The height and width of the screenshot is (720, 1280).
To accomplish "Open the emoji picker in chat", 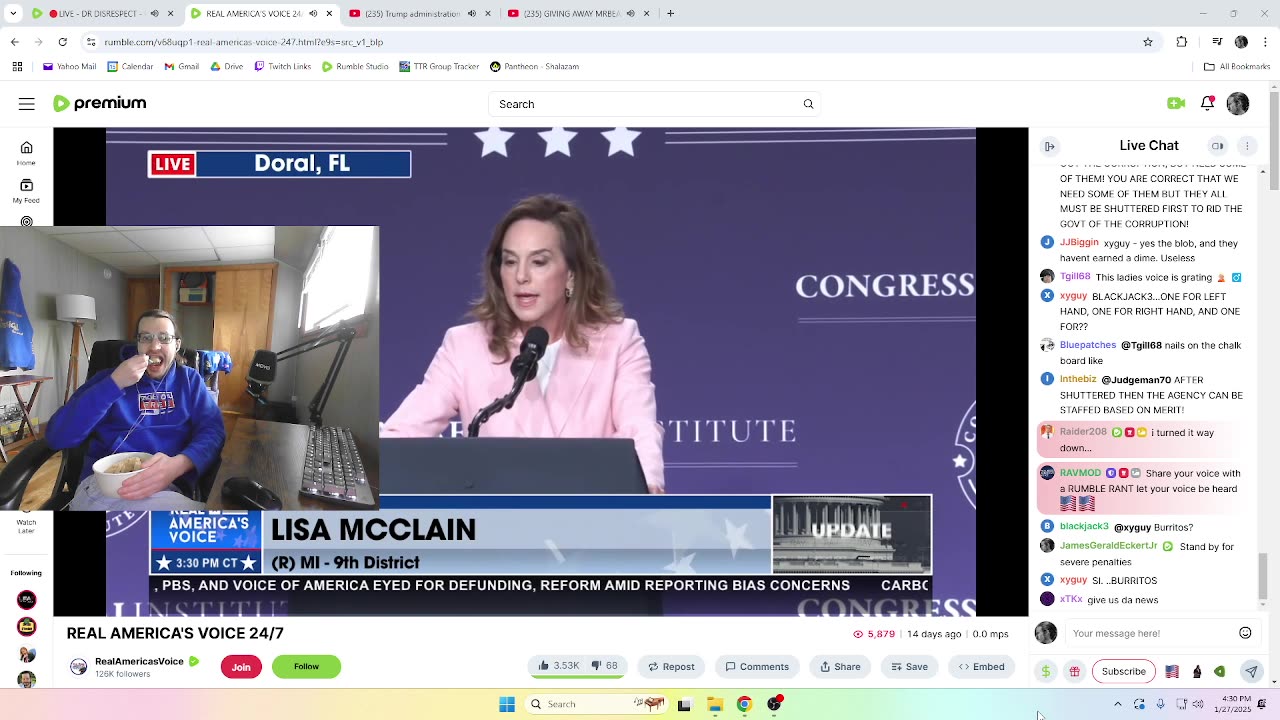I will coord(1245,633).
